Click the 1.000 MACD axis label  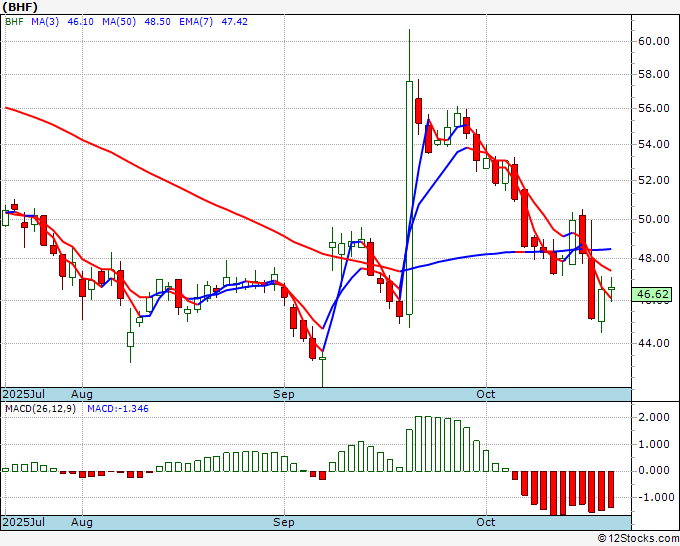(654, 445)
